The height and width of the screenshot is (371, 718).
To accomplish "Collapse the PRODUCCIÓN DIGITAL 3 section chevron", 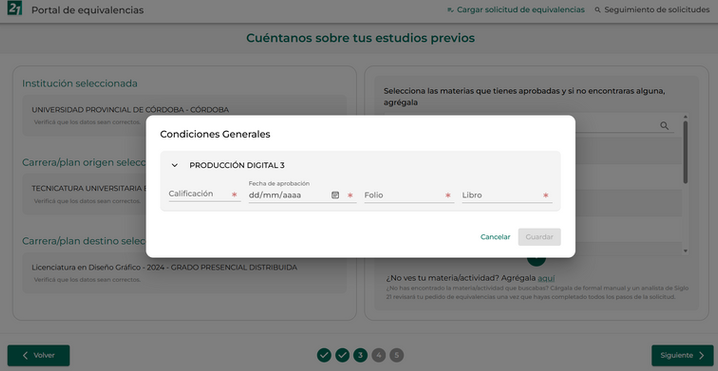I will [x=174, y=165].
